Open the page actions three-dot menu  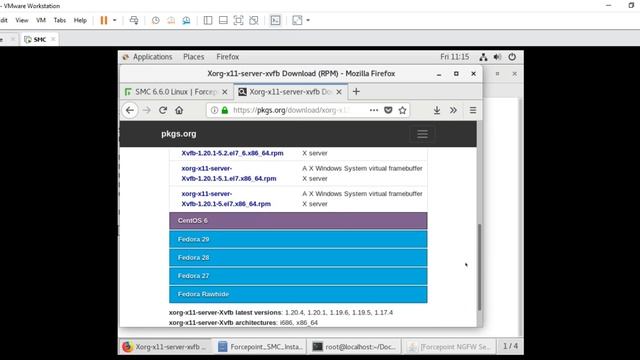(x=373, y=110)
